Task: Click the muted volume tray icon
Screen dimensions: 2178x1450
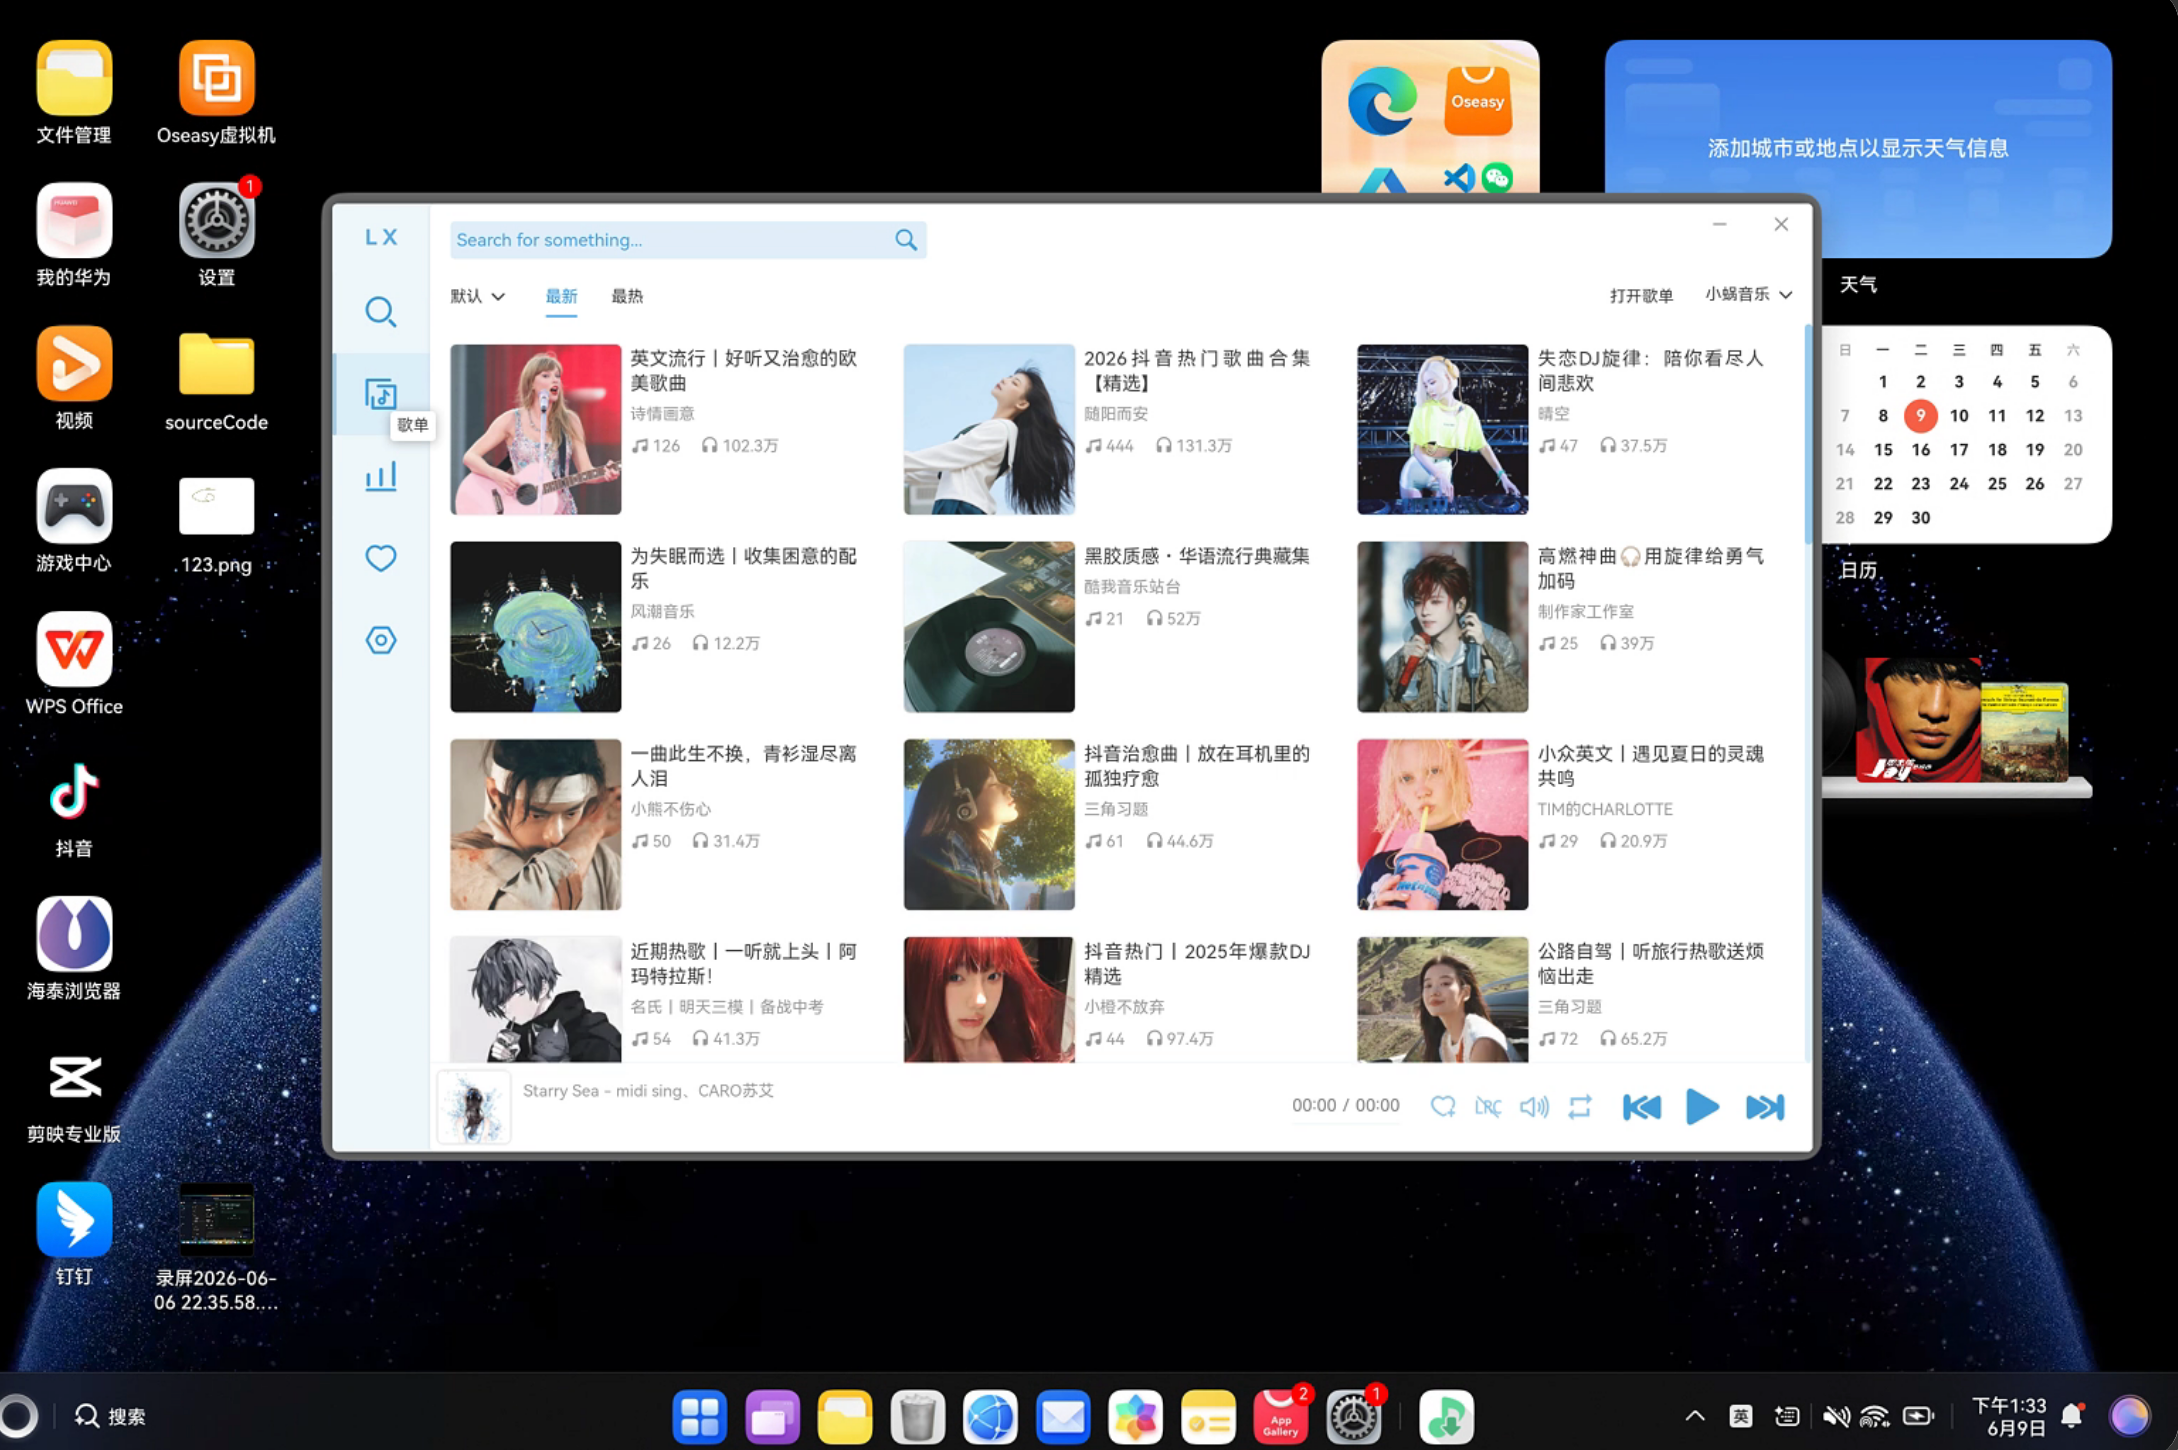Action: tap(1834, 1416)
